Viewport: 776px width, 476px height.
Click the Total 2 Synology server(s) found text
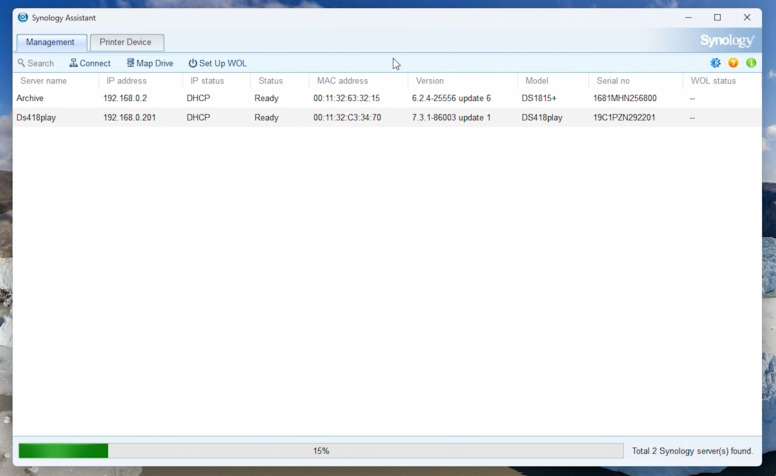(692, 451)
